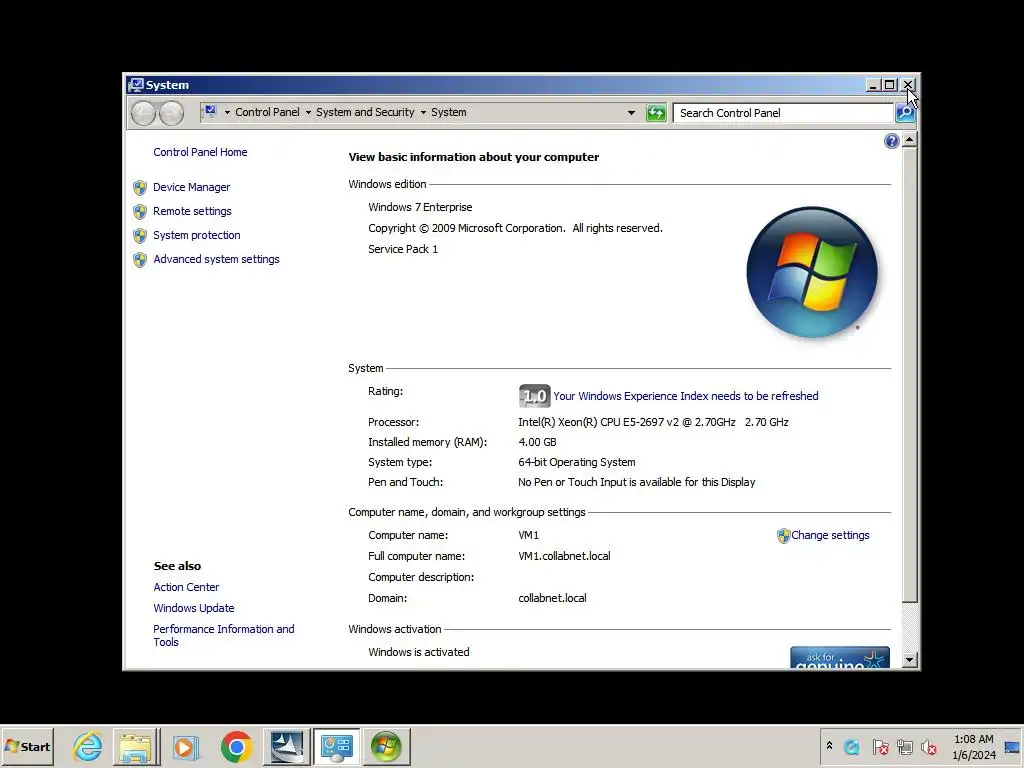Open Remote settings link

[x=192, y=212]
